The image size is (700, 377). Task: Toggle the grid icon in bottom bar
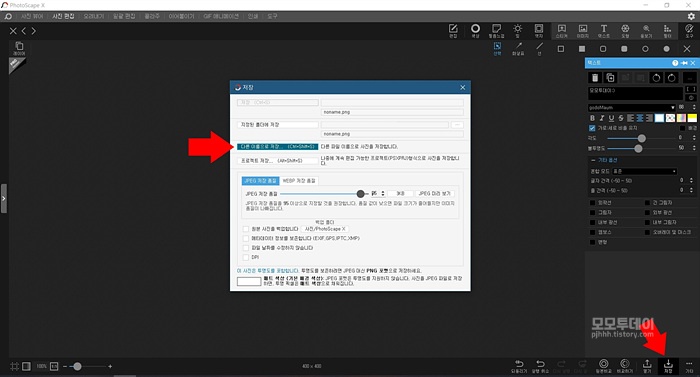coord(14,366)
